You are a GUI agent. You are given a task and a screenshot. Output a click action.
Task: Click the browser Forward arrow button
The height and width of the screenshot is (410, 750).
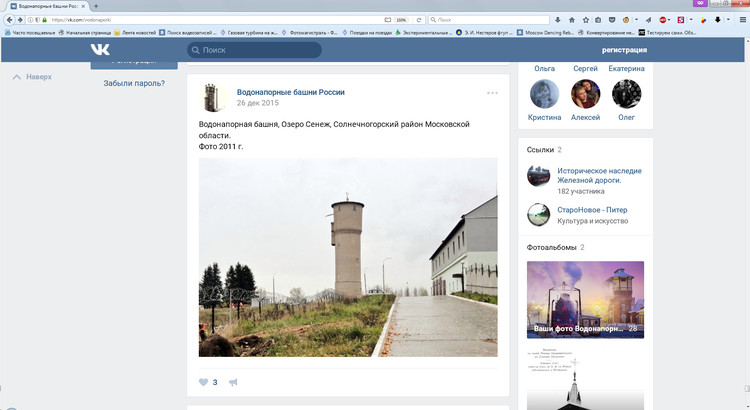pyautogui.click(x=20, y=20)
